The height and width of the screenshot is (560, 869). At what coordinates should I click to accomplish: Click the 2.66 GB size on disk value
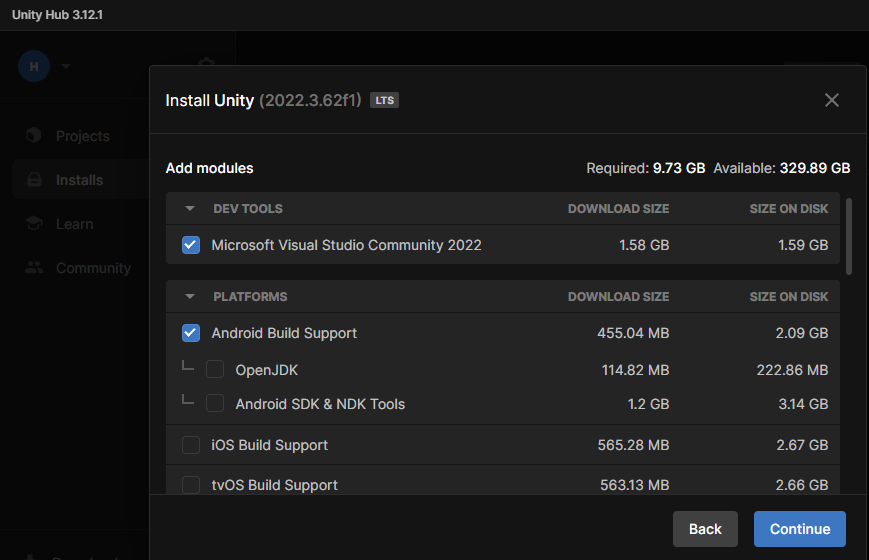pyautogui.click(x=801, y=485)
